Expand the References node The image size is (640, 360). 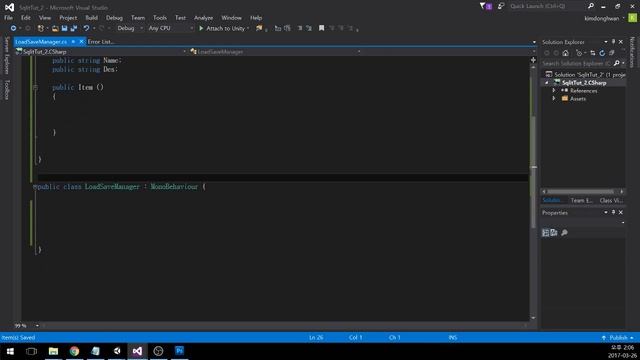pos(554,91)
